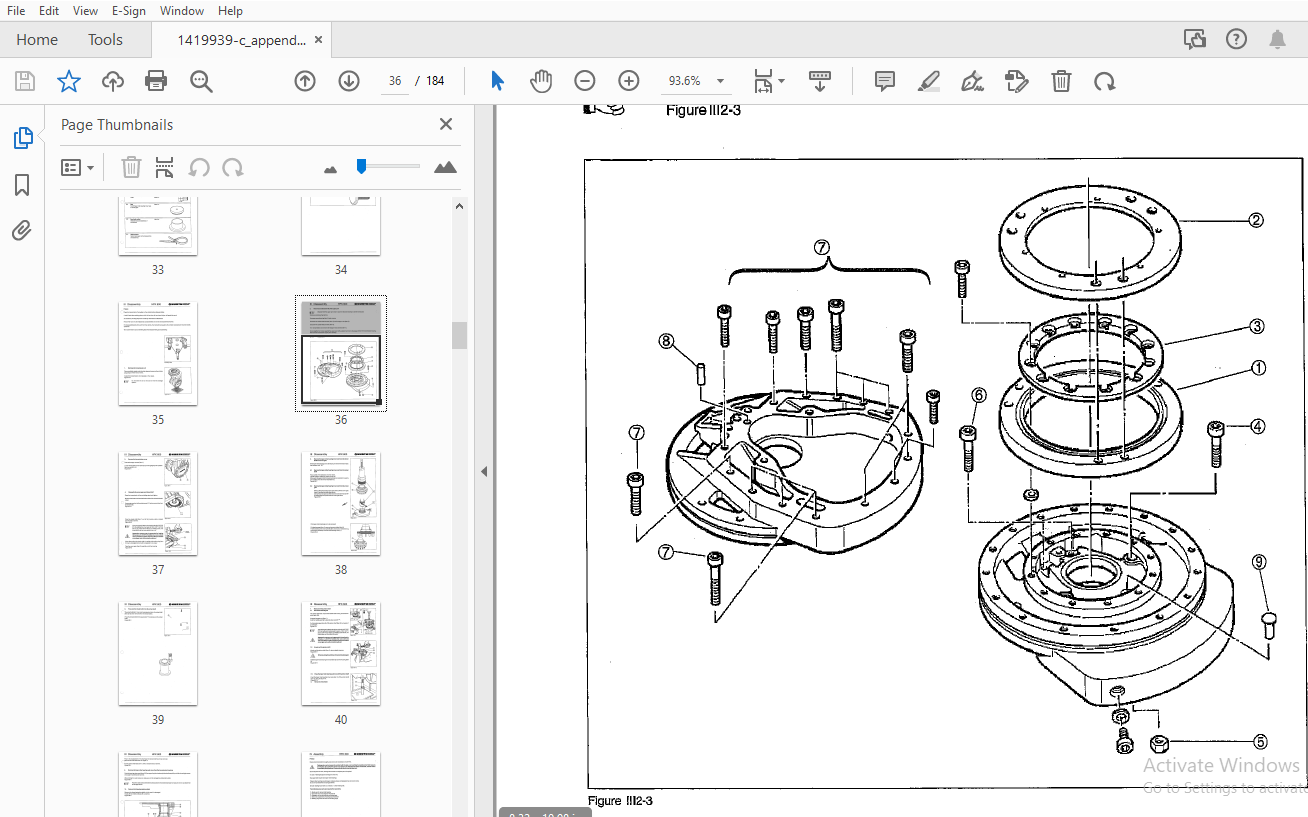Zoom out with the minus button
This screenshot has width=1308, height=817.
click(585, 81)
